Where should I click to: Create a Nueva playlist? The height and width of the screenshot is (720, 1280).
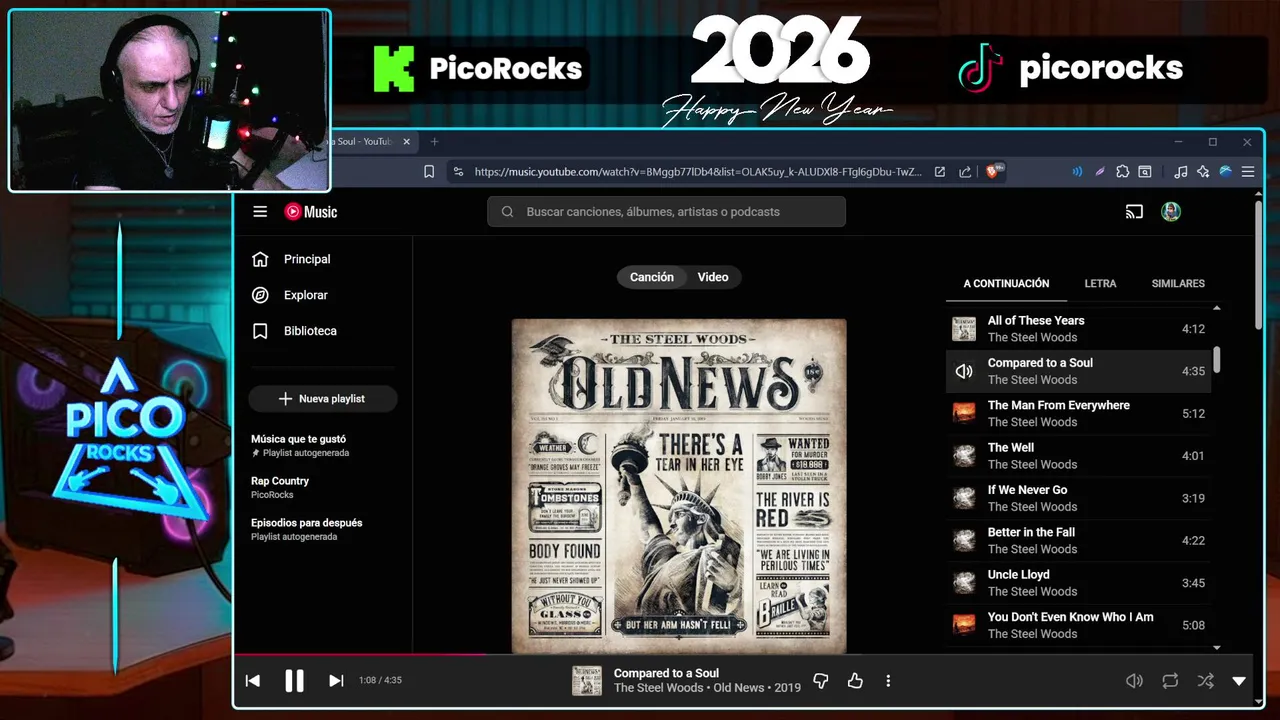(323, 399)
